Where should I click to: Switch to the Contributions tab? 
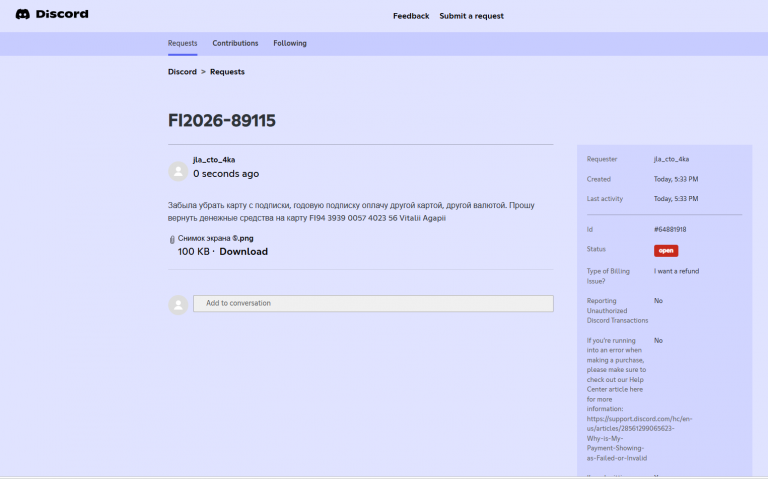tap(235, 44)
